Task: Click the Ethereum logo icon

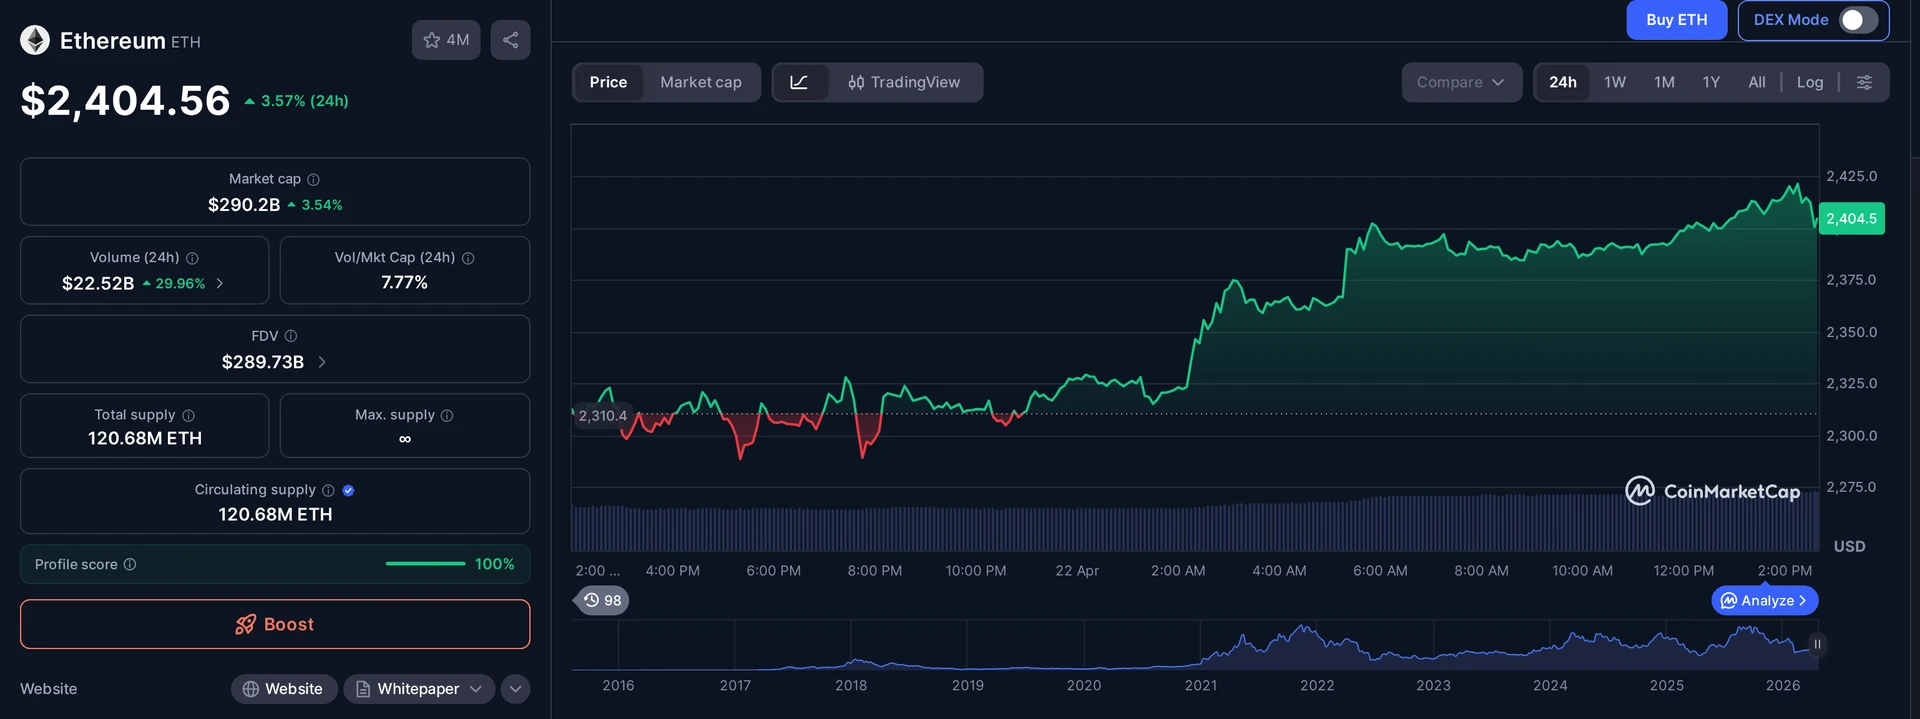Action: tap(35, 40)
